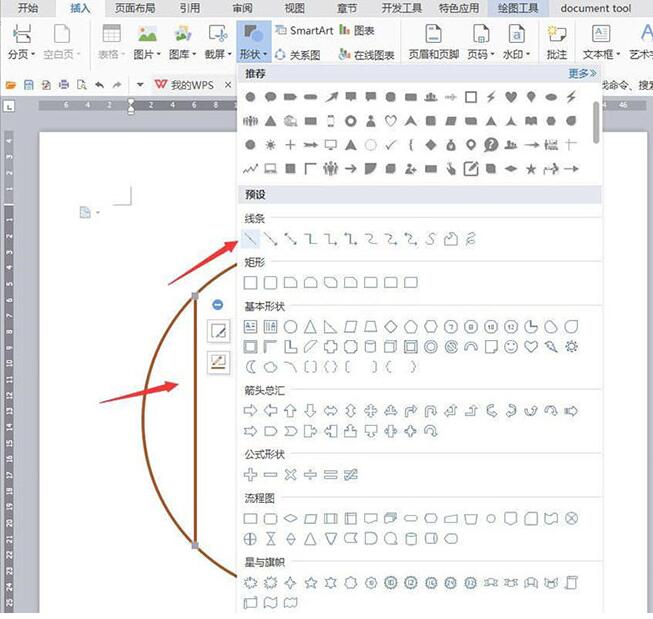Click the undo arrow

[100, 85]
